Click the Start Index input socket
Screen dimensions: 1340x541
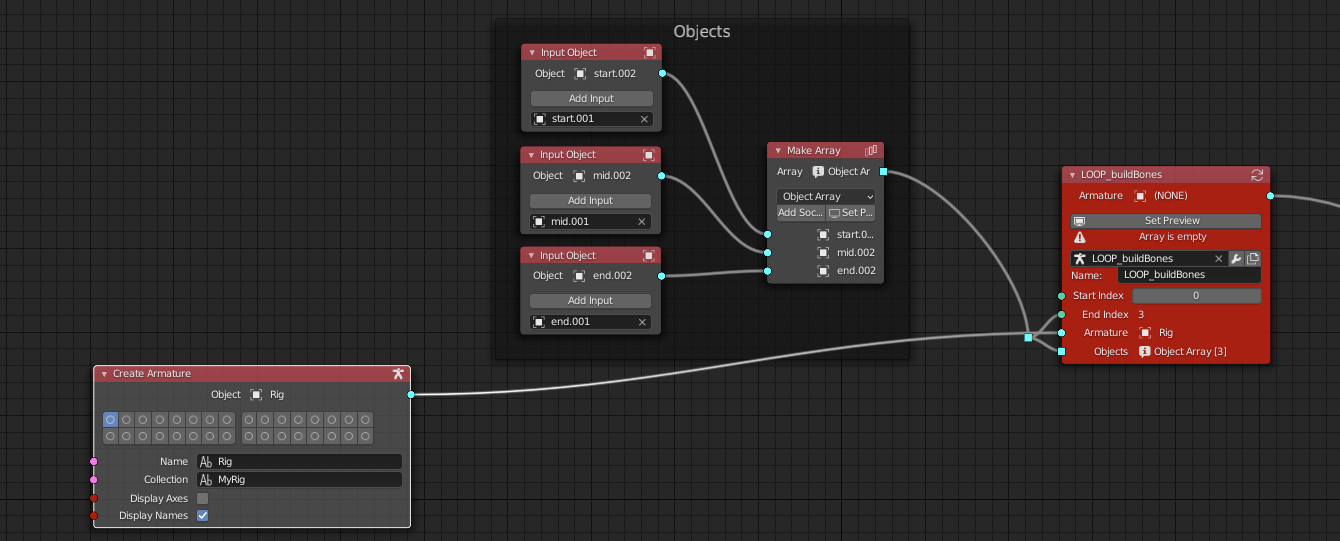click(x=1061, y=296)
